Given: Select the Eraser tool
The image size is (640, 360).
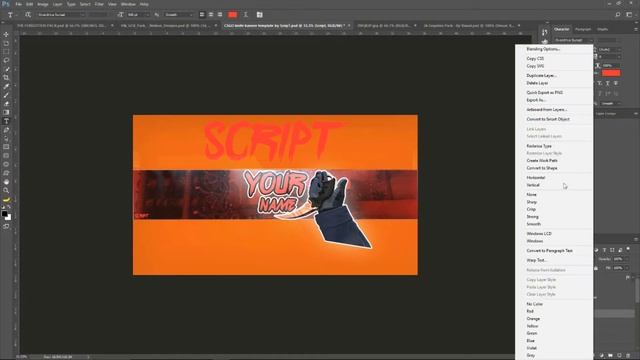Looking at the screenshot, I should point(6,104).
